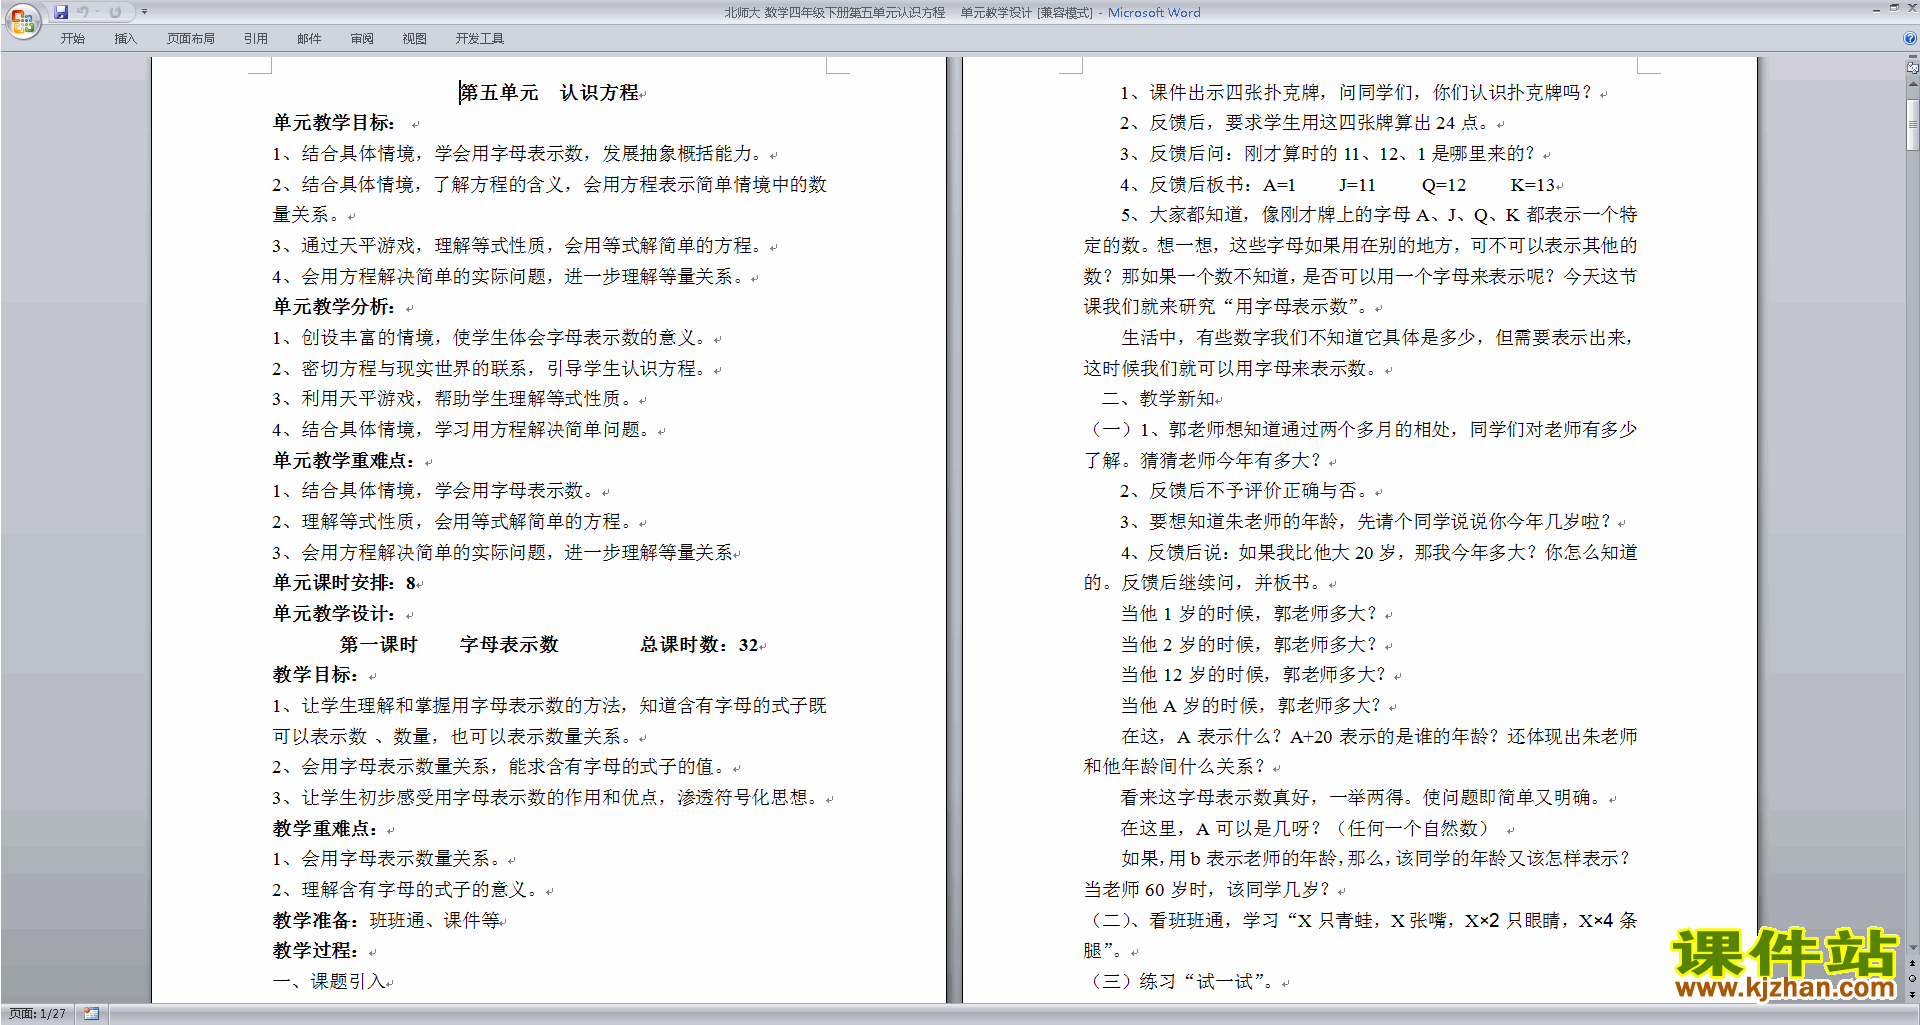The width and height of the screenshot is (1920, 1025).
Task: Open Select Browse Object round button
Action: 1912,979
